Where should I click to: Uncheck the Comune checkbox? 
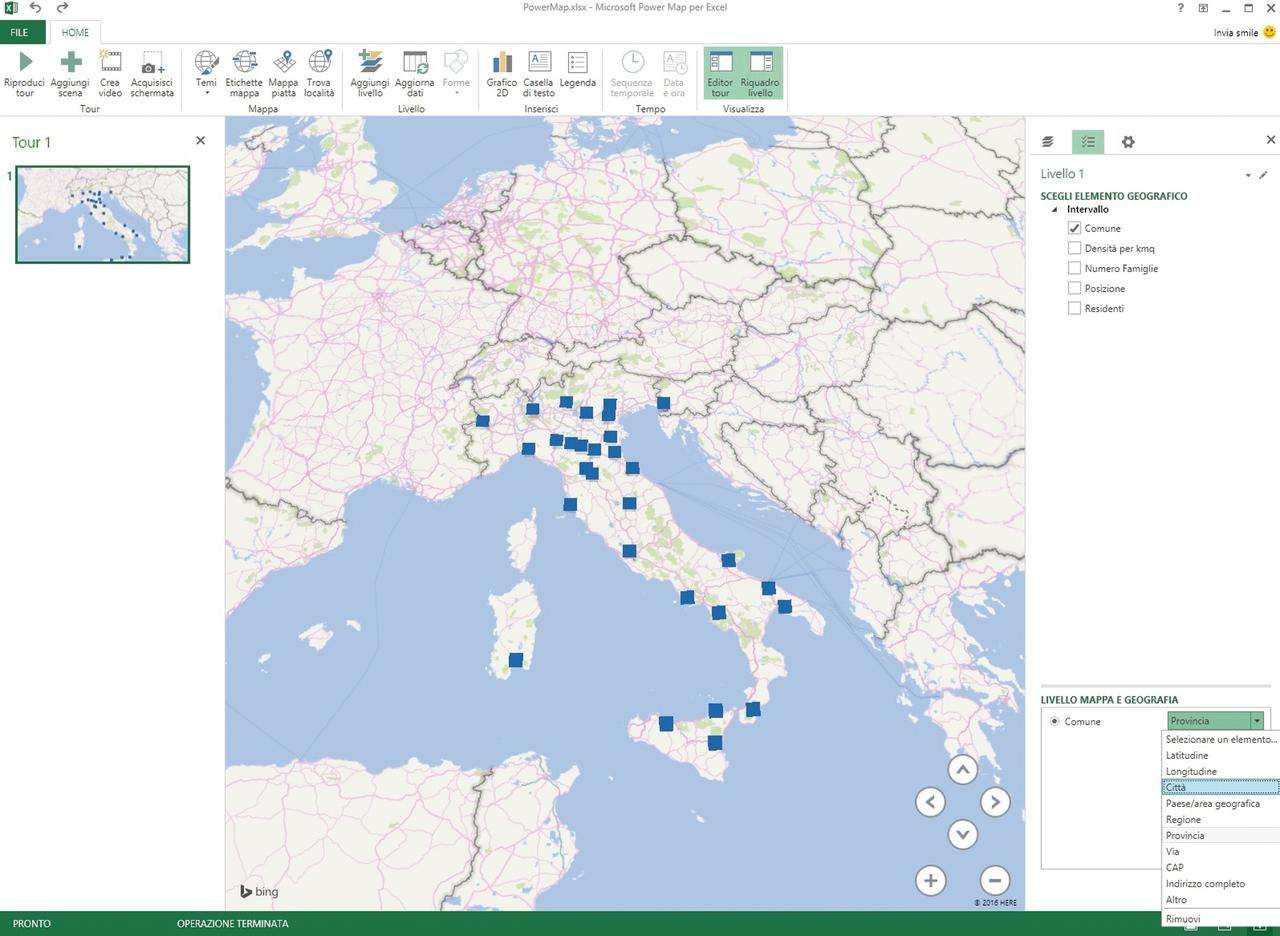pyautogui.click(x=1075, y=228)
